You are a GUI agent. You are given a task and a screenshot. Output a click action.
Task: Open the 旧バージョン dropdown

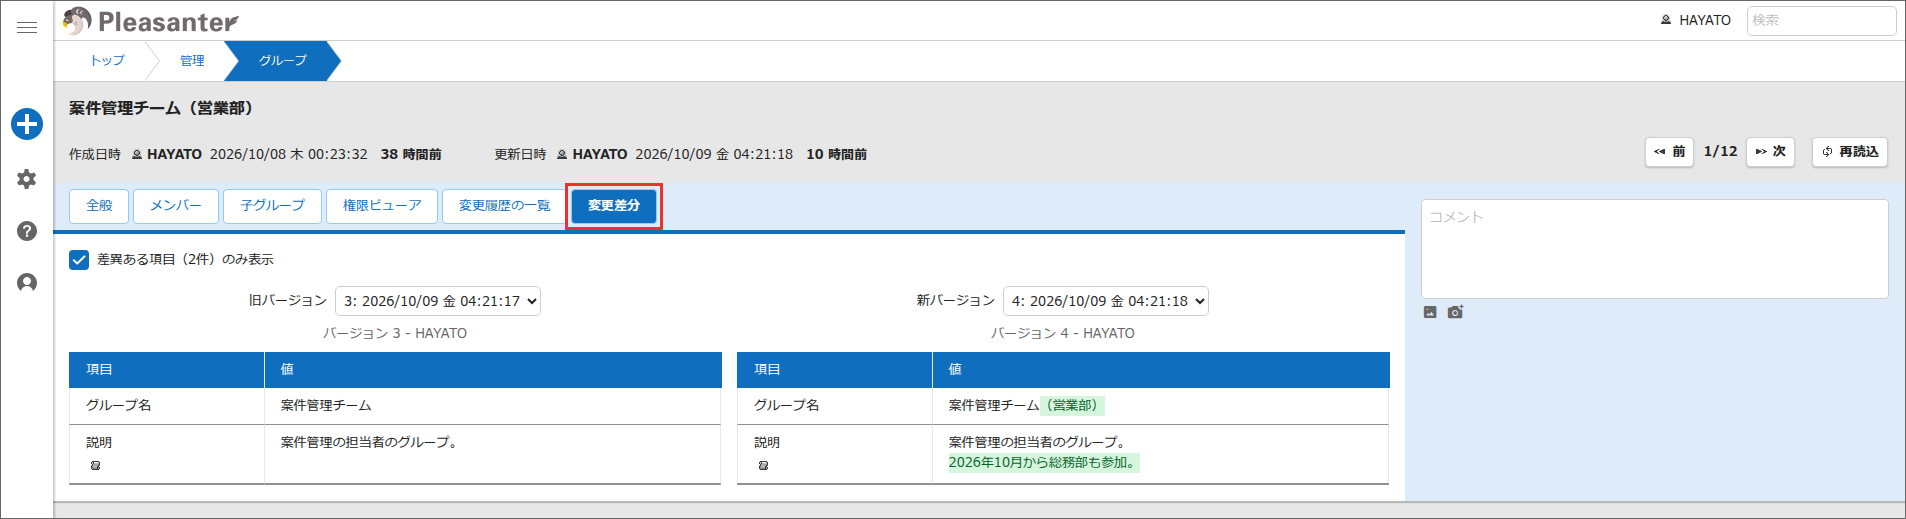tap(438, 301)
